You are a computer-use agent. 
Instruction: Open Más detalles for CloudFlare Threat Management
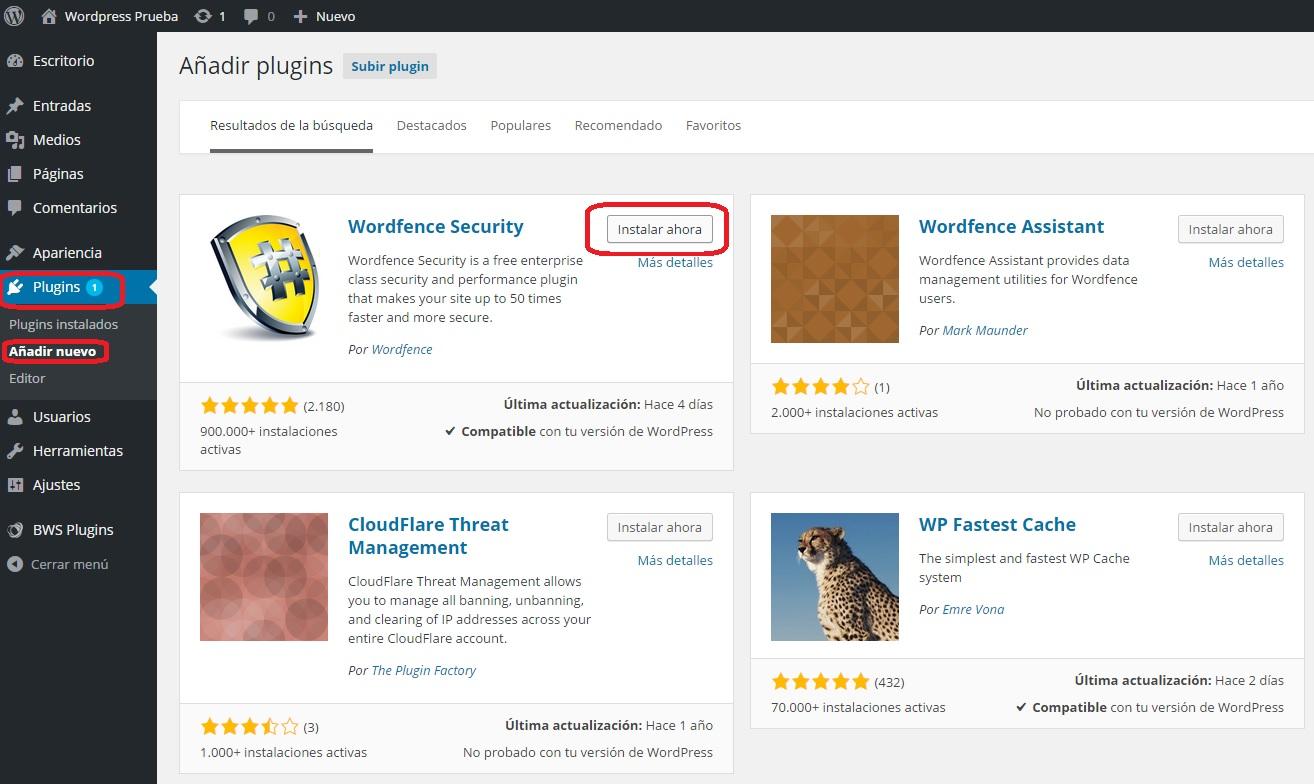point(675,561)
